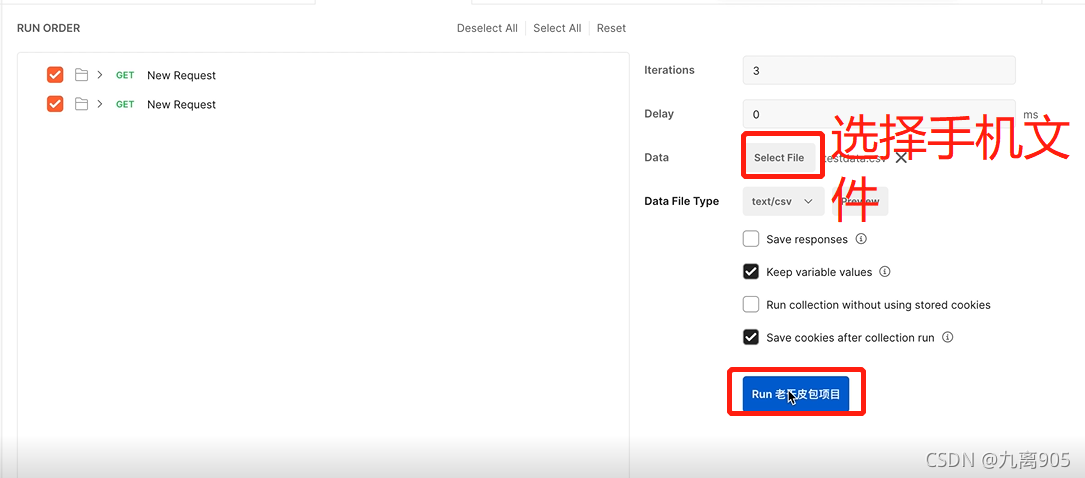Screen dimensions: 1085x478
Task: Disable Save cookies after collection run
Action: coord(751,338)
